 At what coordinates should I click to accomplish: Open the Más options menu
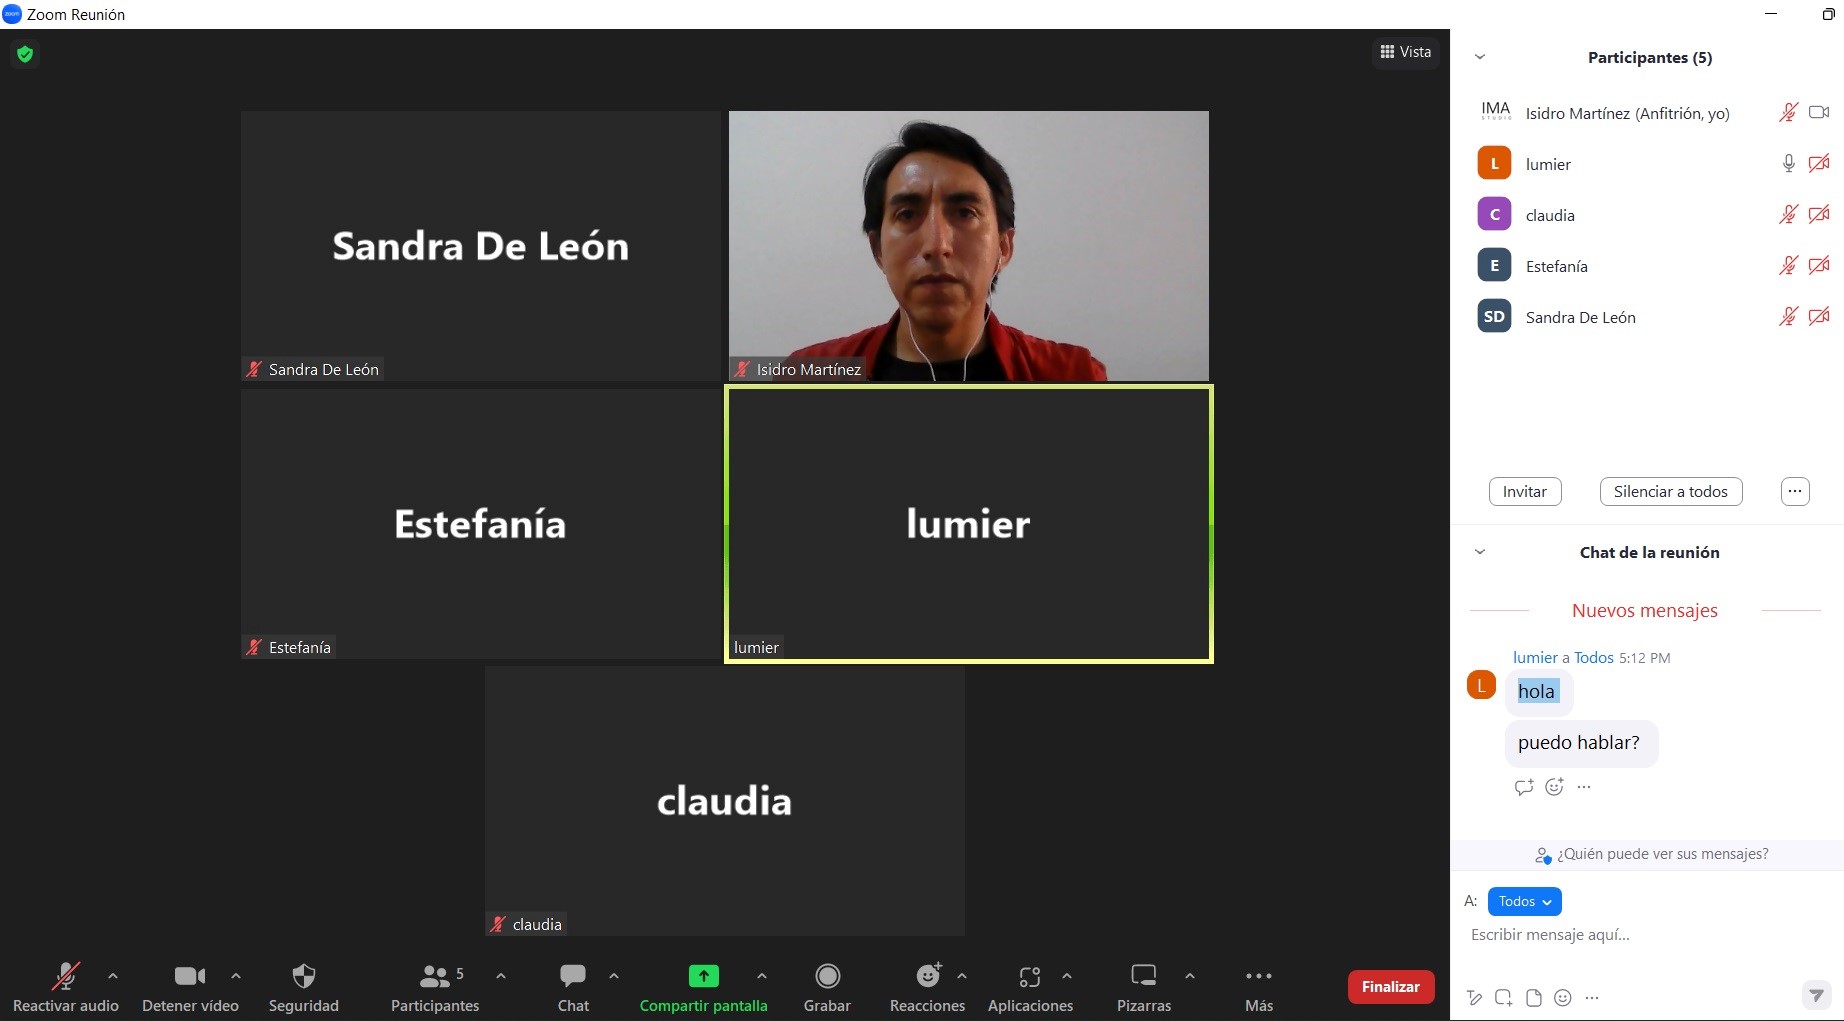[1258, 976]
